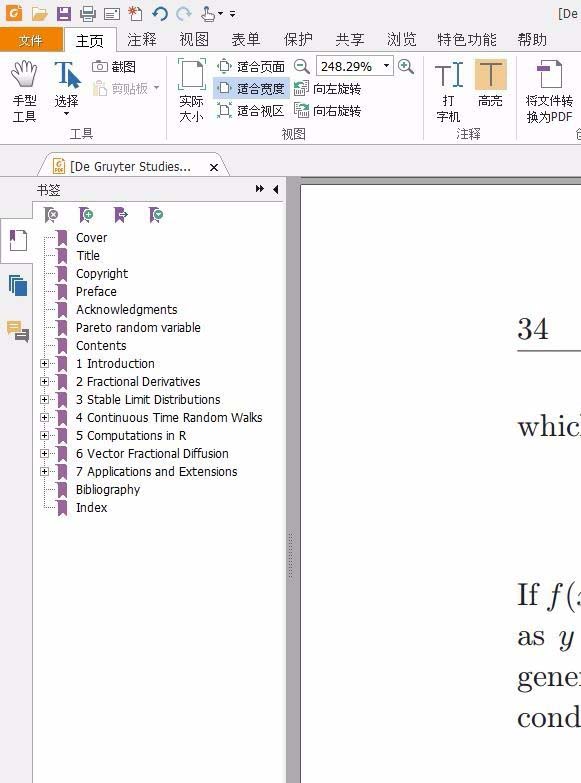The image size is (581, 783).
Task: Switch to the 表单 ribbon tab
Action: pos(246,39)
